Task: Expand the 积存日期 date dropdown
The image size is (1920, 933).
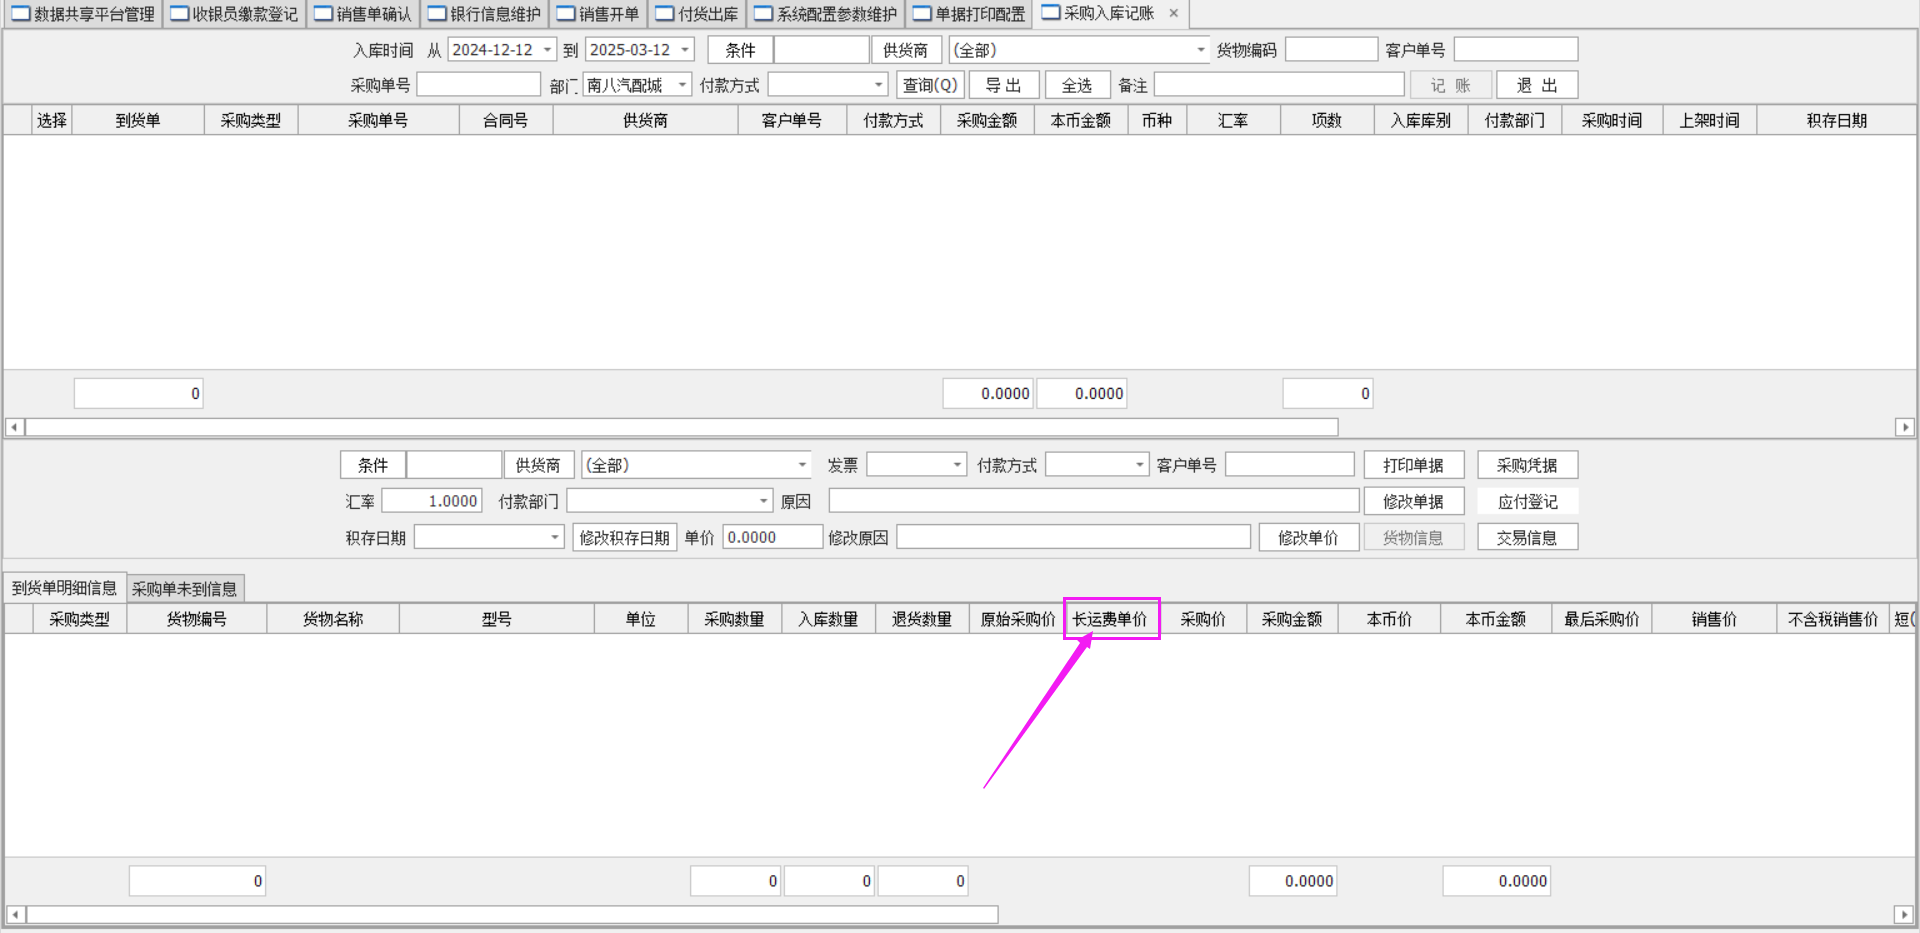Action: click(555, 538)
